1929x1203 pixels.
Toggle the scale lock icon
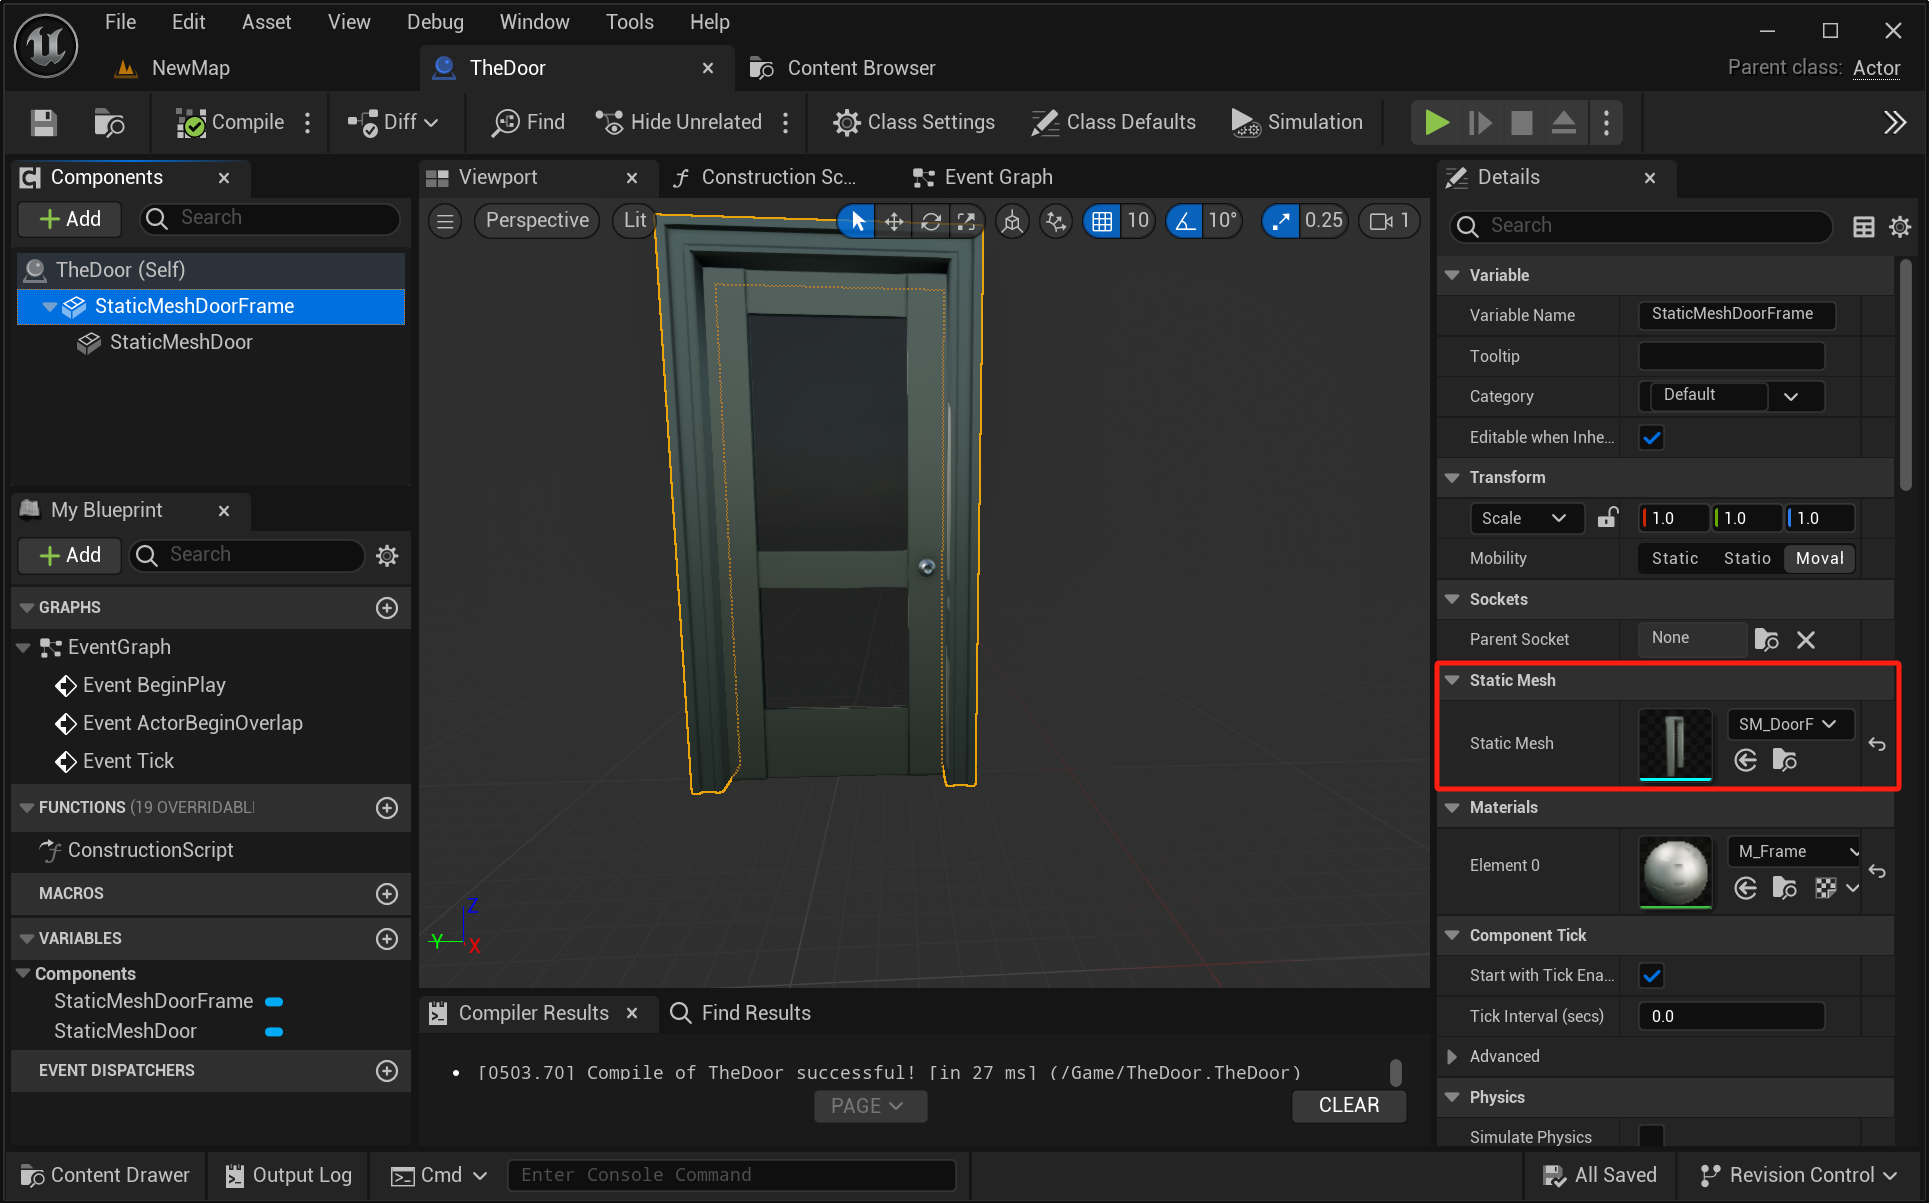1608,518
